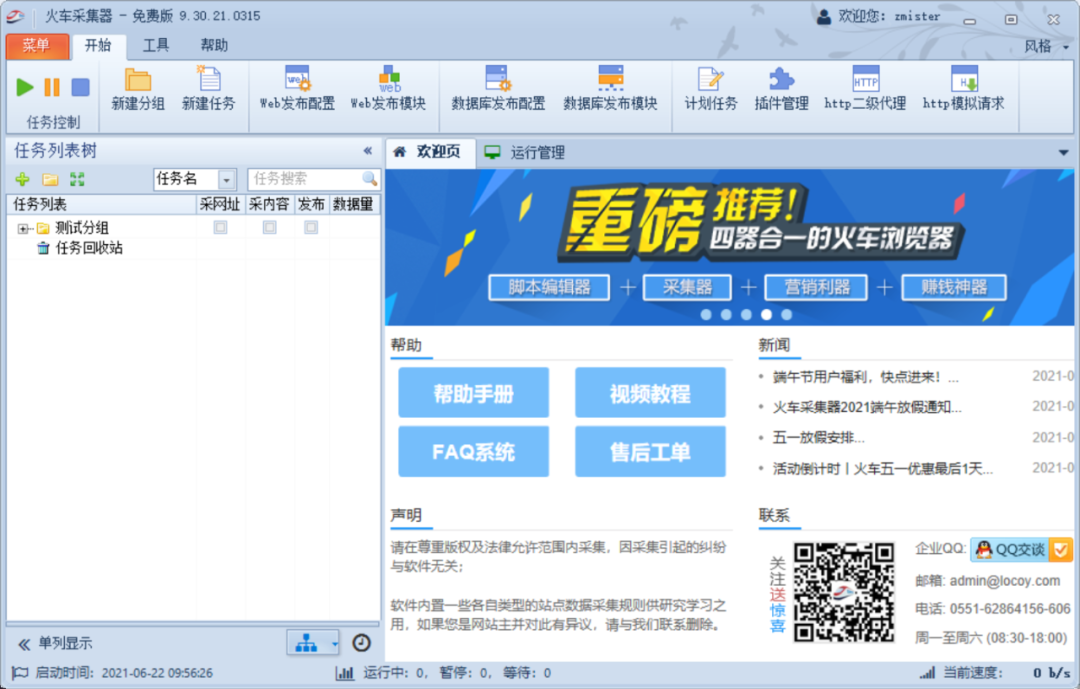The image size is (1080, 689).
Task: Open news 五一放假安排
Action: [818, 438]
